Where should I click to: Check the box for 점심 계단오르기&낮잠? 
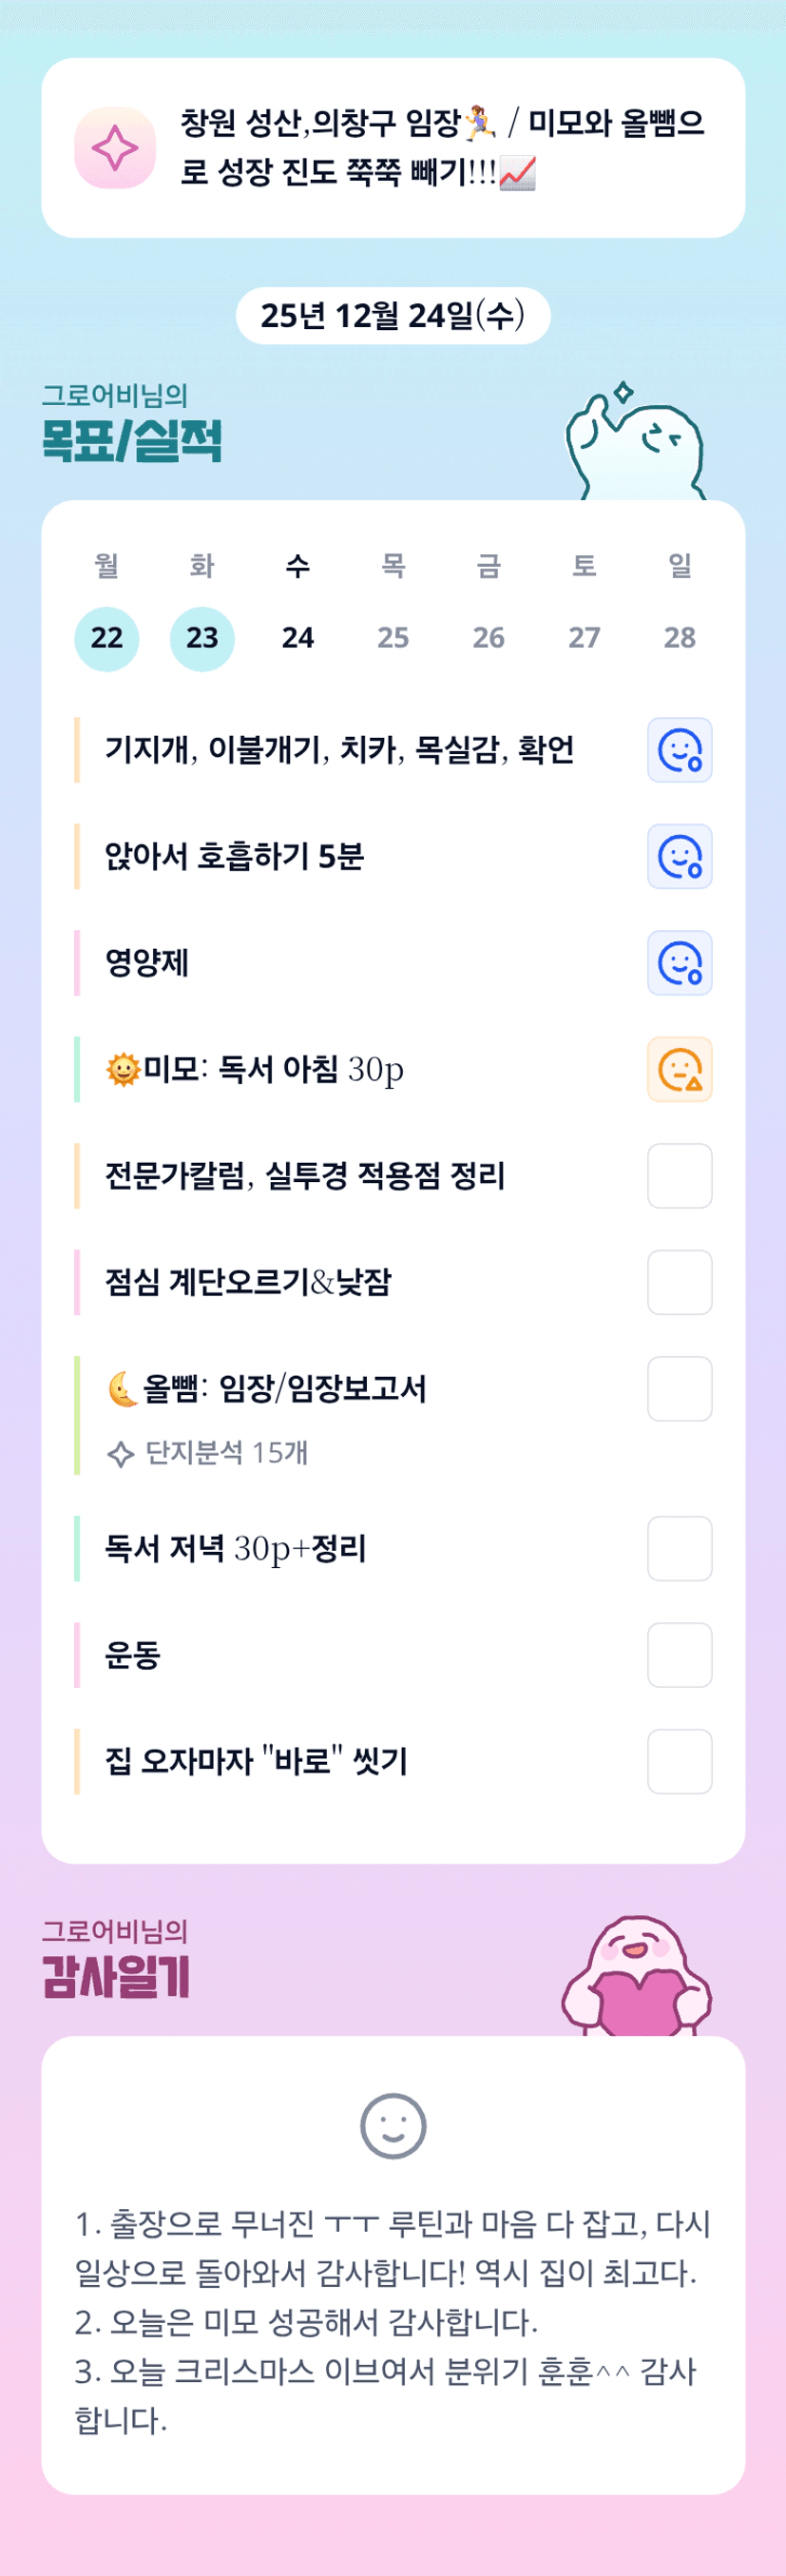[x=679, y=1282]
